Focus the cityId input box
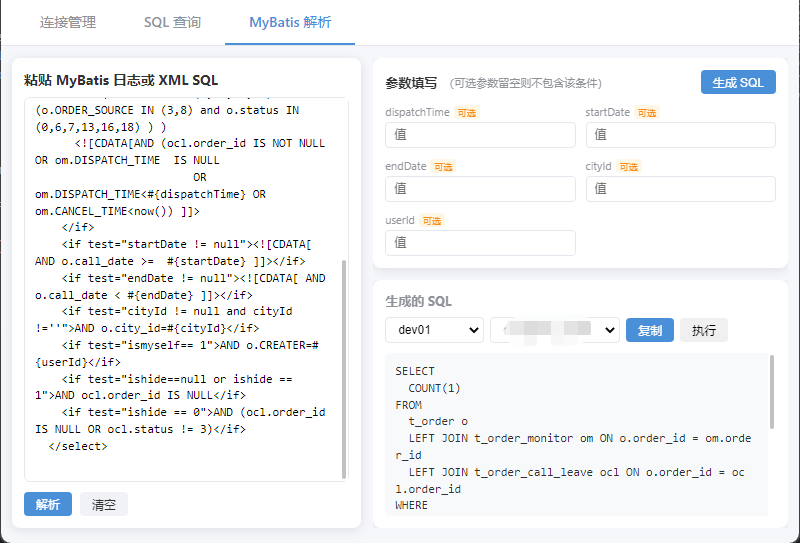Image resolution: width=800 pixels, height=543 pixels. coord(680,189)
